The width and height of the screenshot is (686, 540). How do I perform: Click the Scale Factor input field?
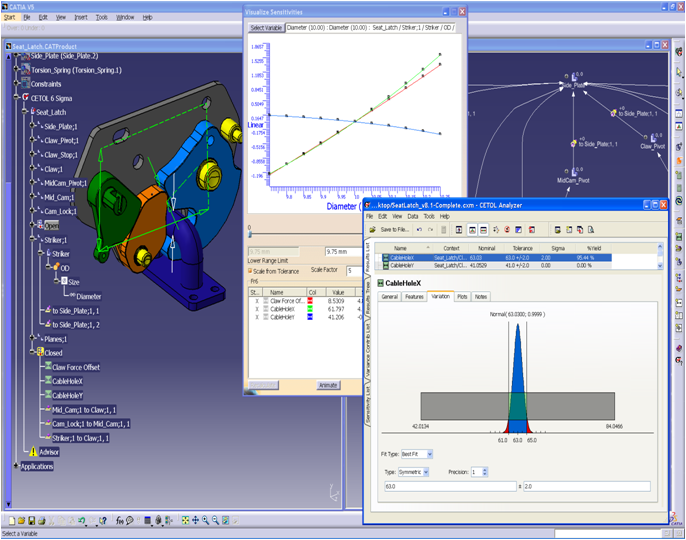point(355,271)
